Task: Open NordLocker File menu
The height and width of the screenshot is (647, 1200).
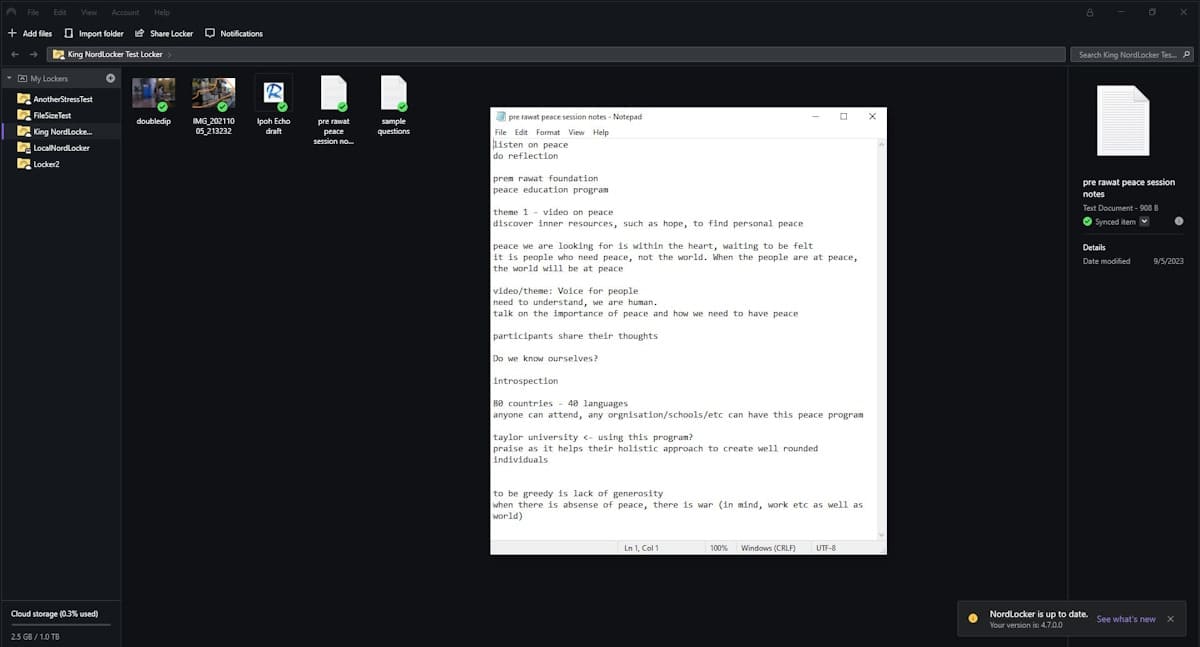Action: pyautogui.click(x=33, y=12)
